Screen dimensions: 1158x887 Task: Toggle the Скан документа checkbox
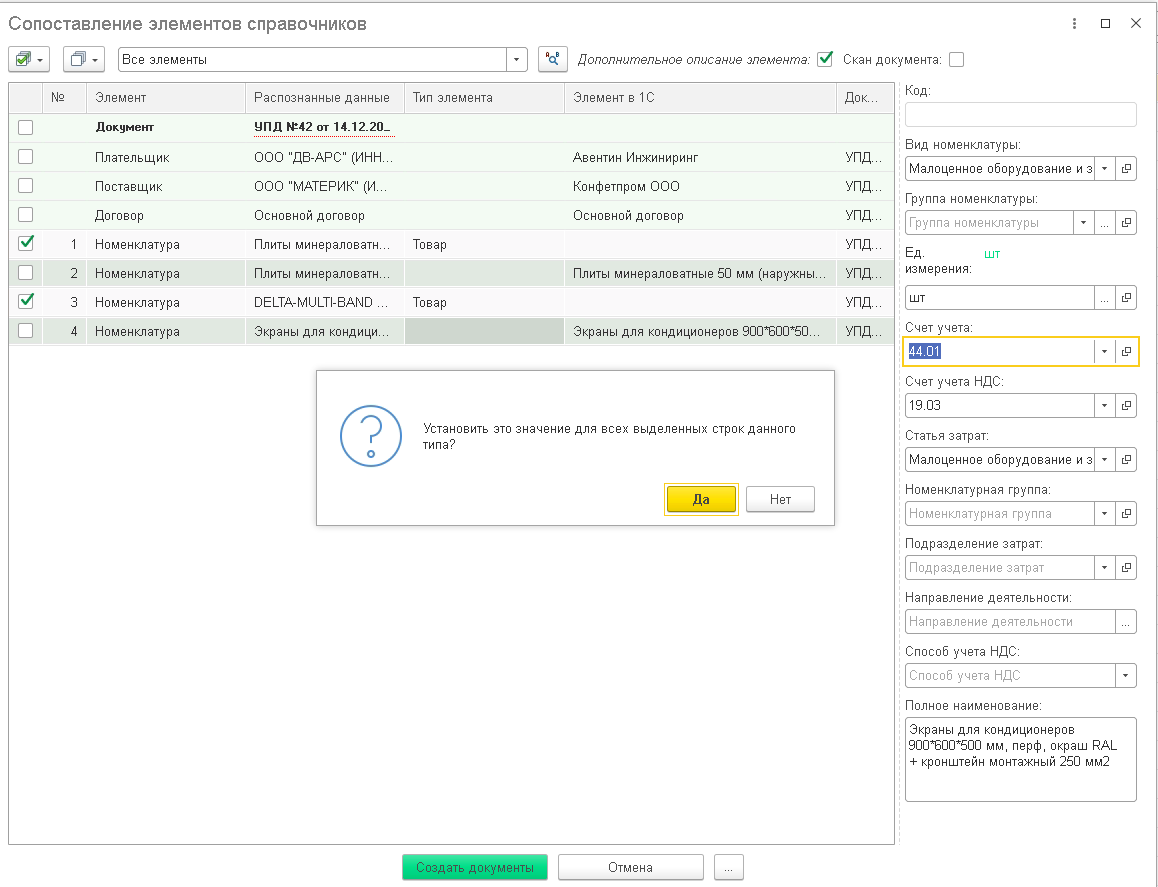pyautogui.click(x=956, y=60)
